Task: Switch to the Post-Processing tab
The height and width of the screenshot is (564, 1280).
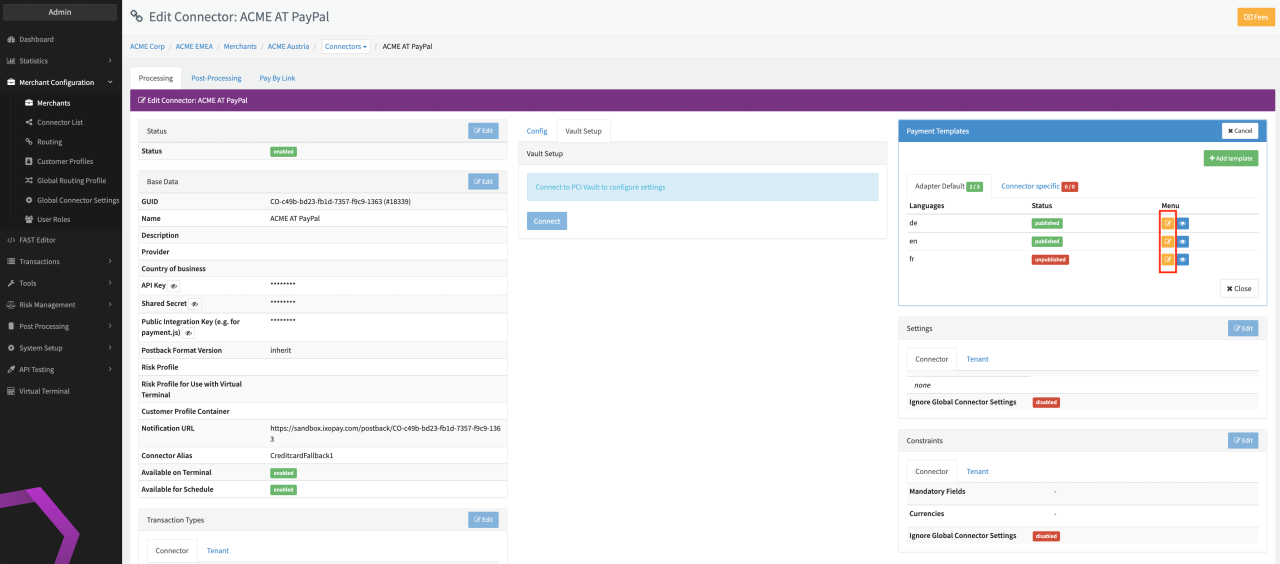Action: [x=216, y=78]
